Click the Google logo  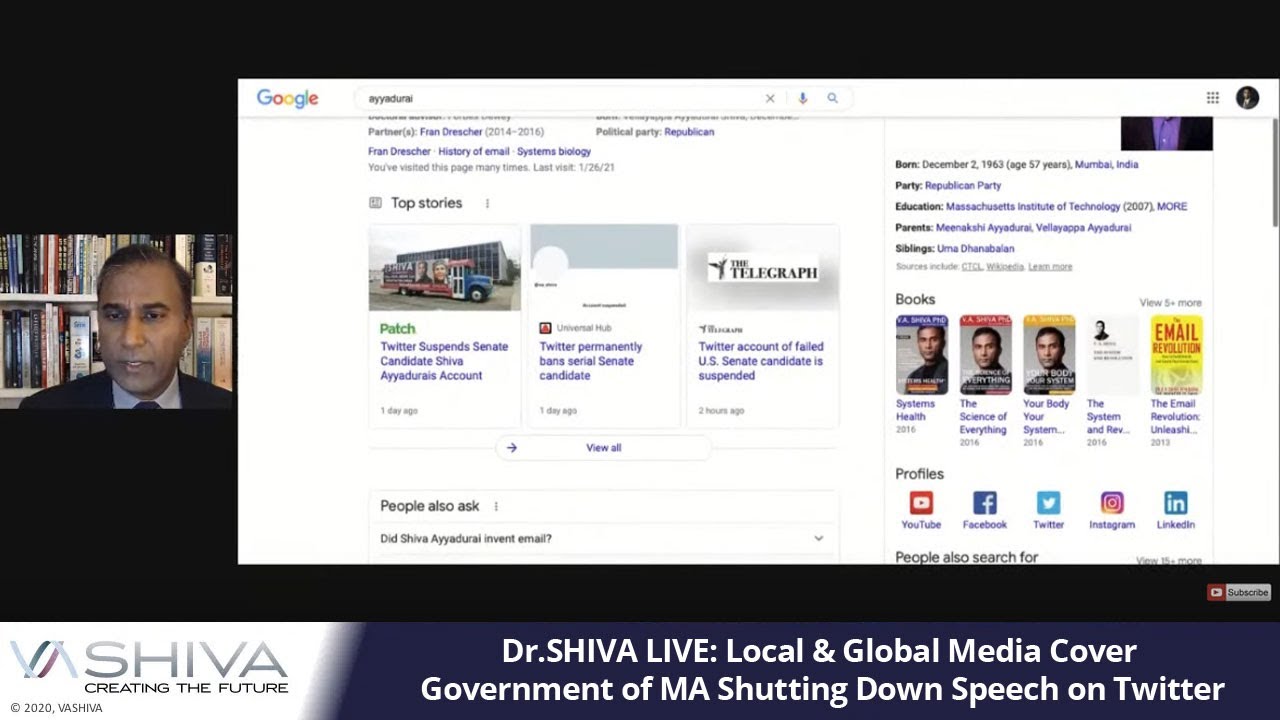point(287,98)
